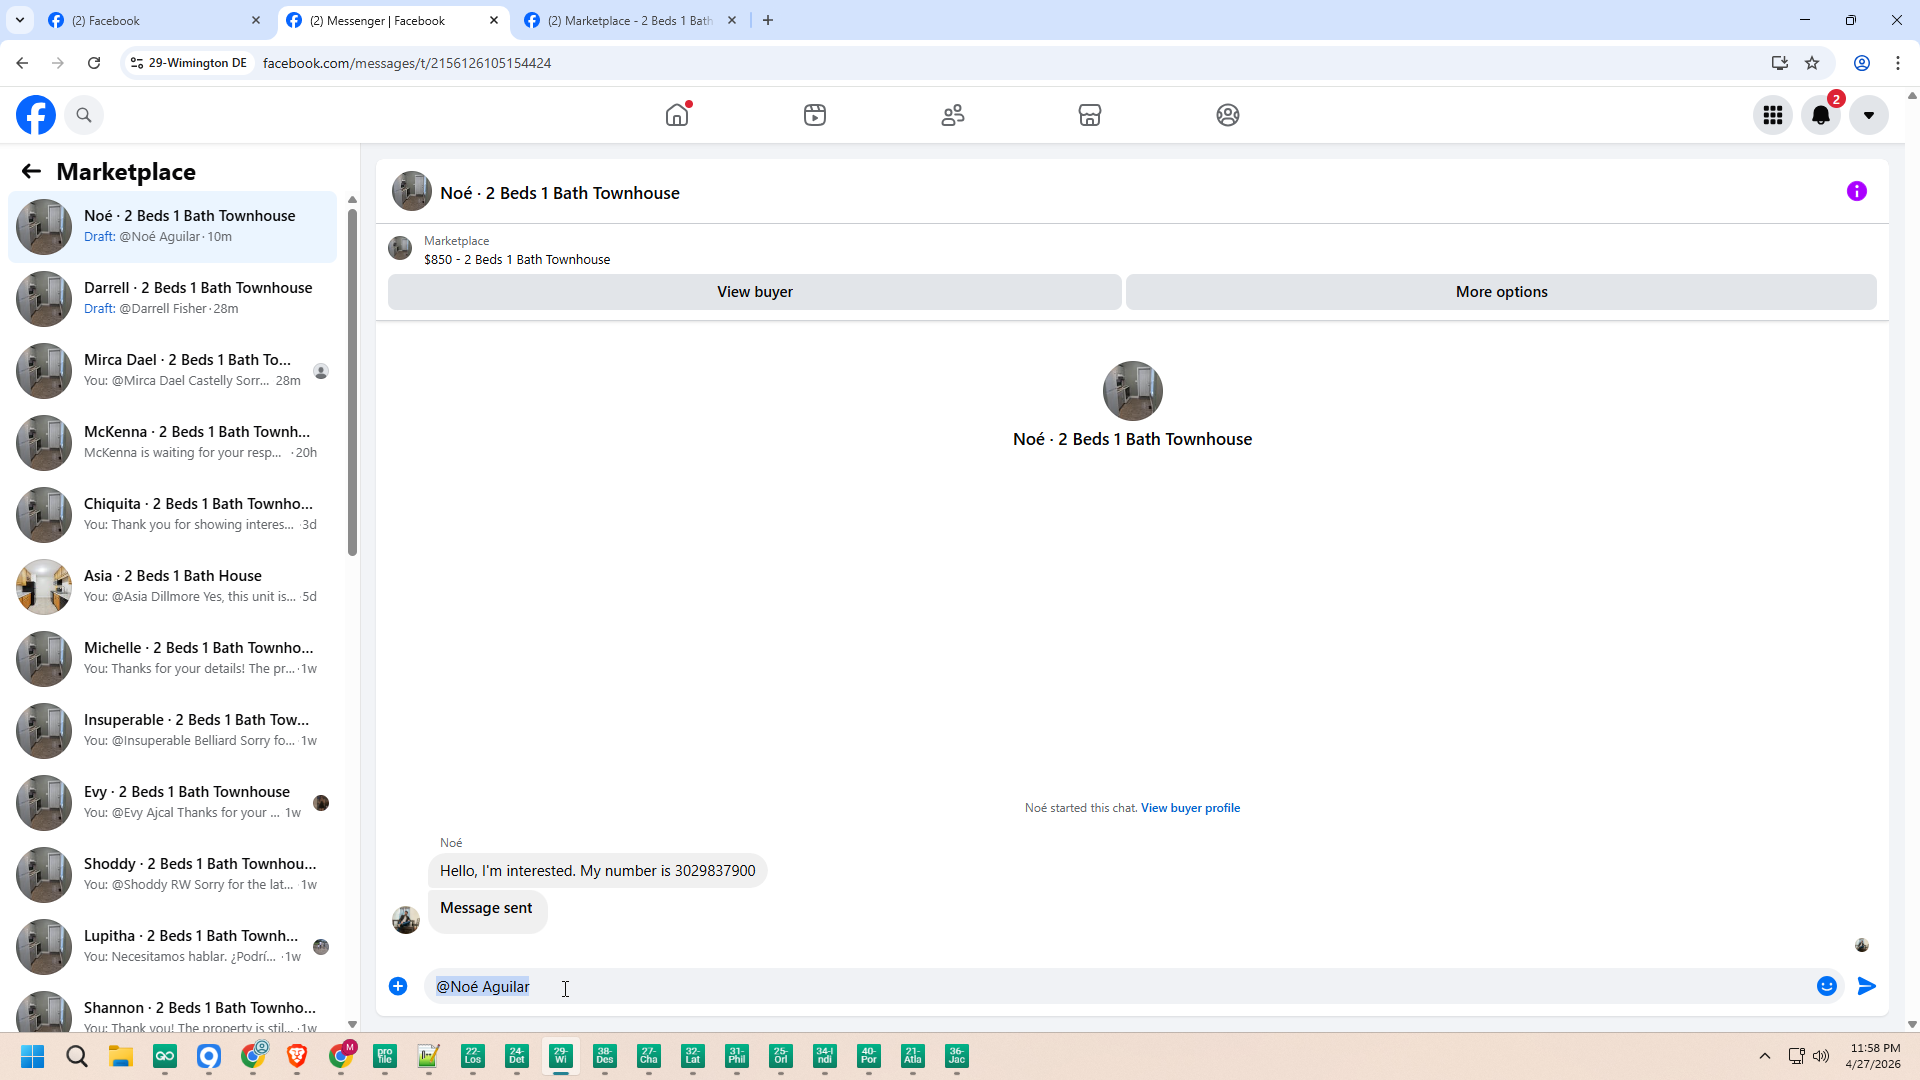Open the Reels video icon
Viewport: 1920px width, 1080px height.
point(815,115)
